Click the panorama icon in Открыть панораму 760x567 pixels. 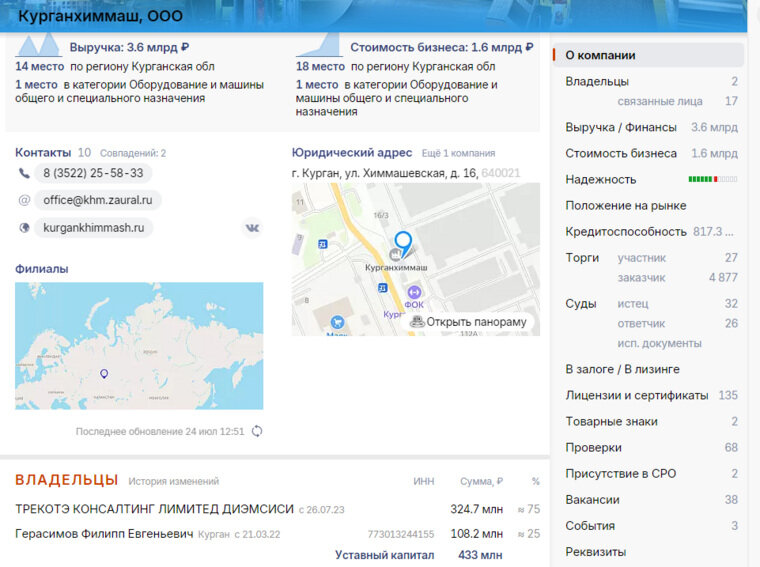pos(417,322)
